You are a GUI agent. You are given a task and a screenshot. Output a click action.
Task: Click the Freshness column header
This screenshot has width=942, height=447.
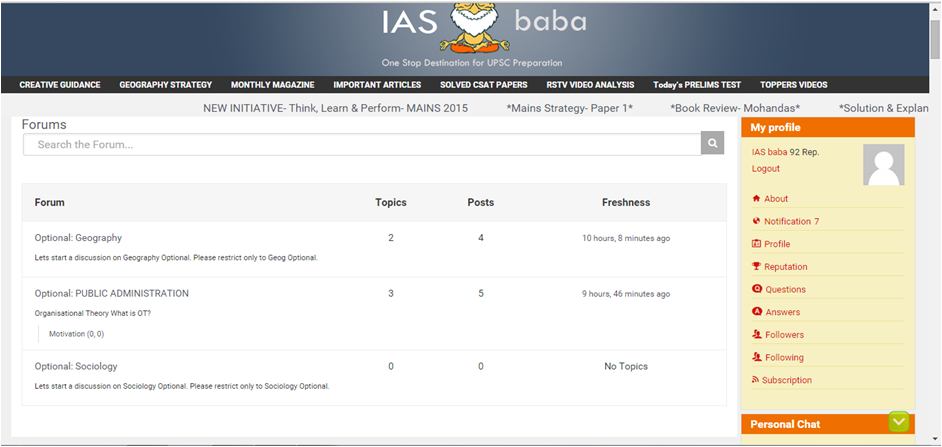[x=626, y=202]
